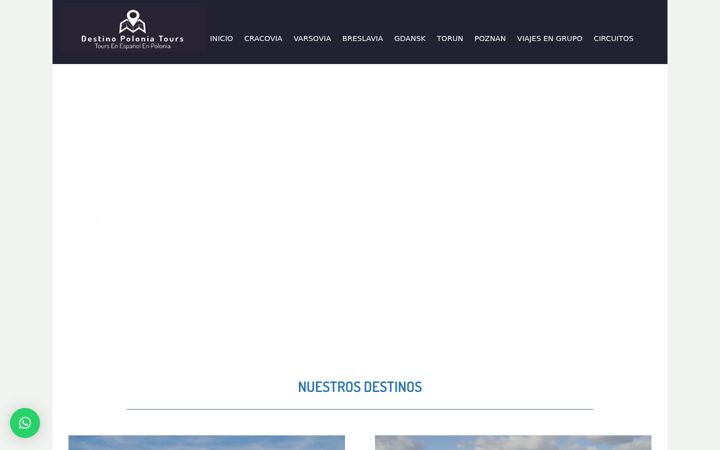Screen dimensions: 720x450
Task: Open the VIAJES EN GRUPO menu
Action: pos(550,39)
